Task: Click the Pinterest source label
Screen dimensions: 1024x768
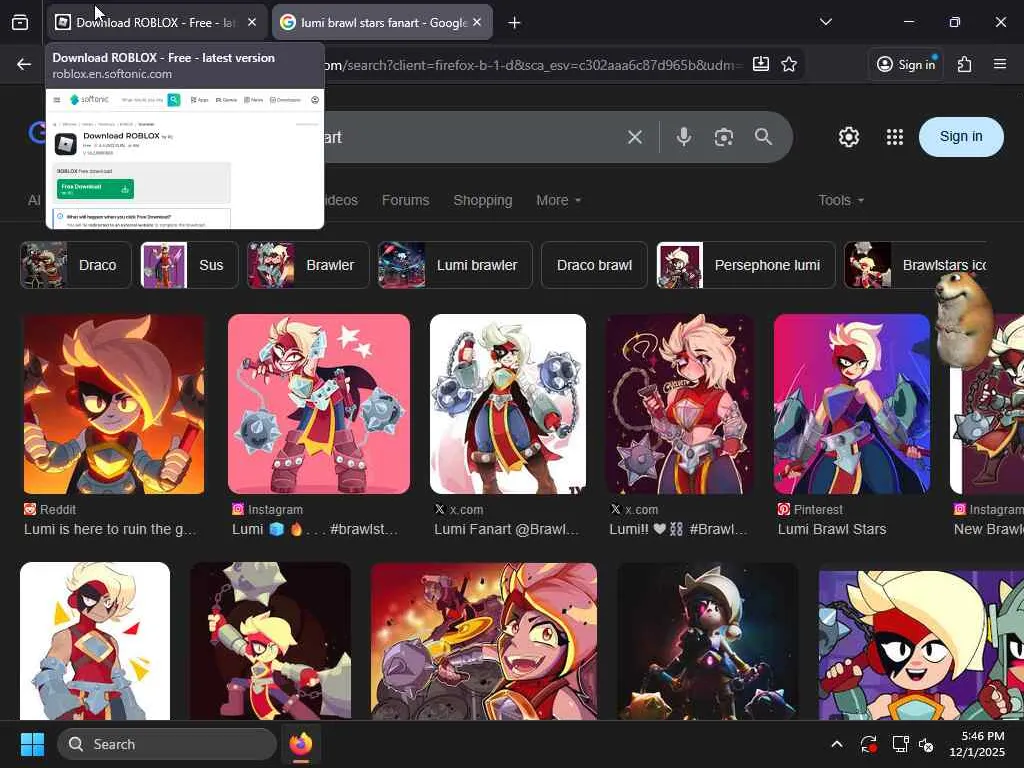Action: [810, 509]
